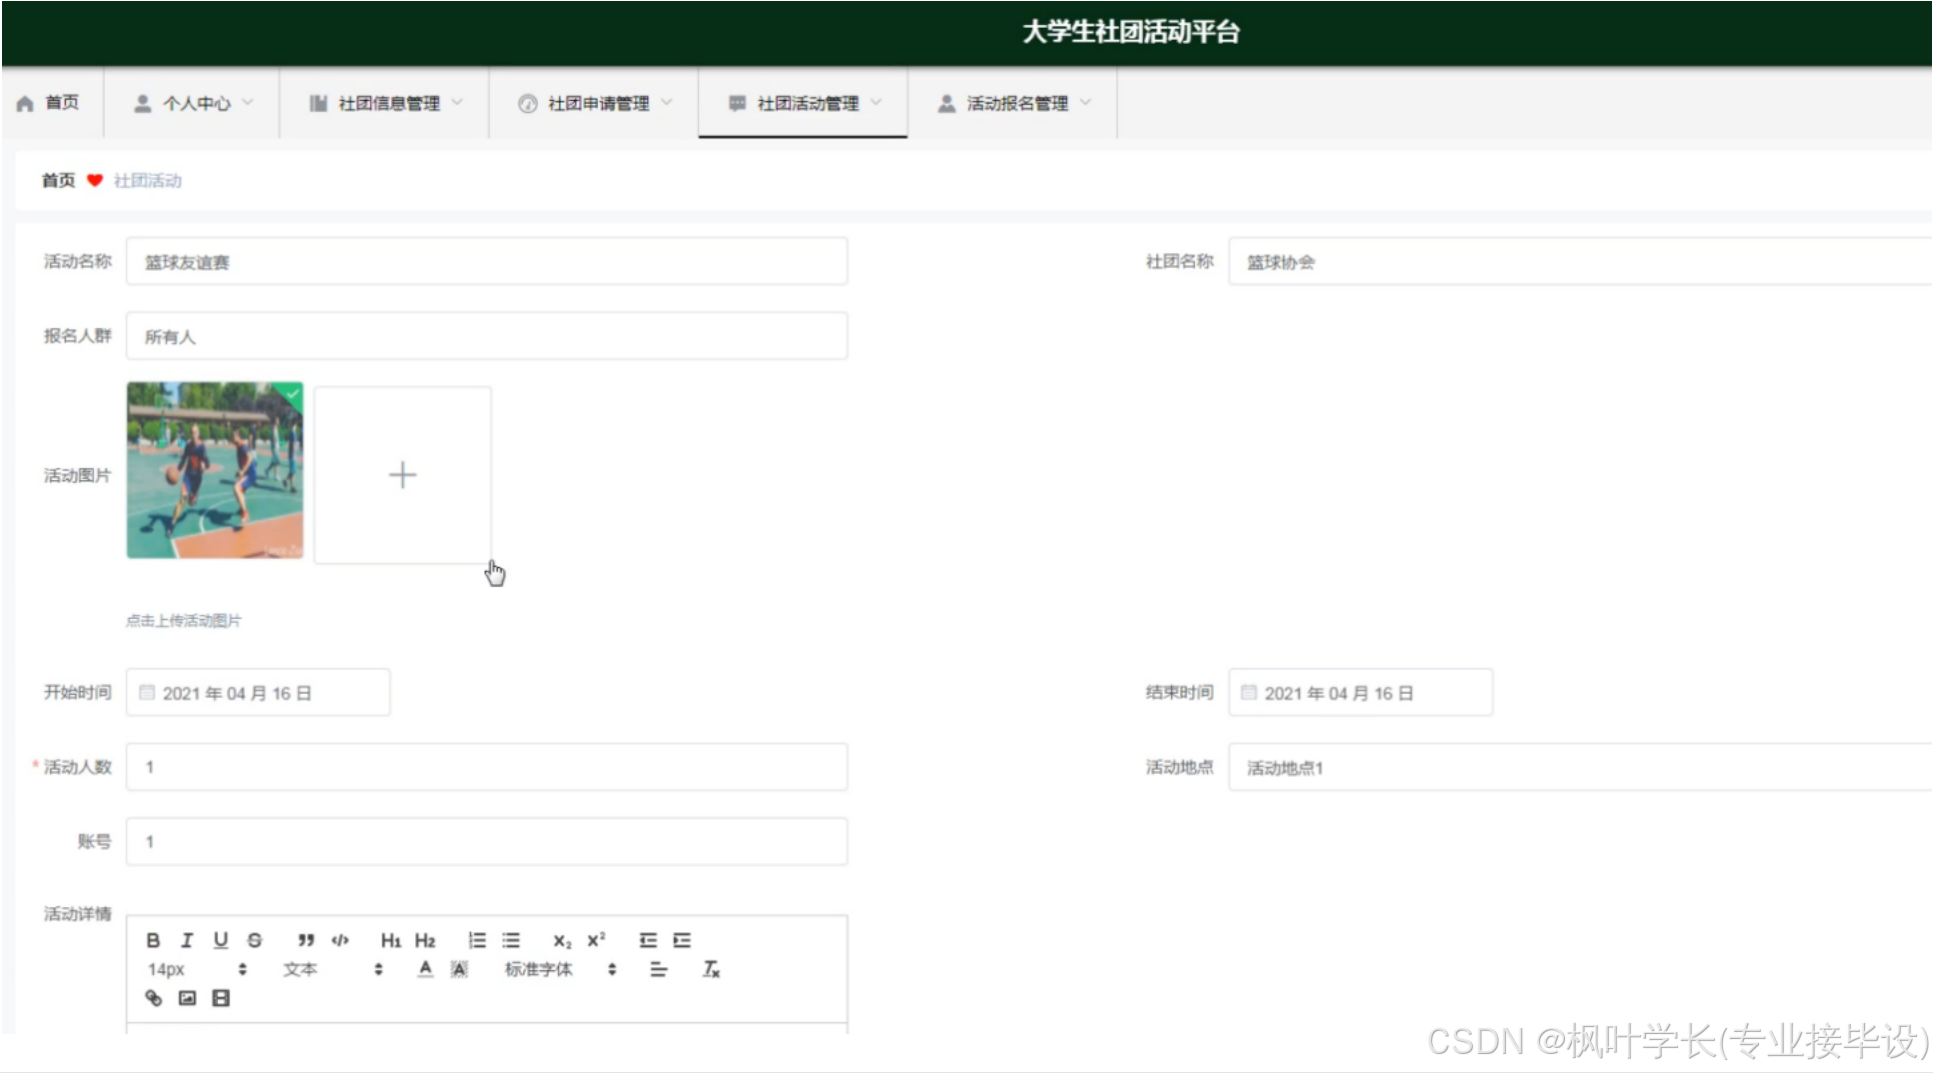Toggle bold formatting in the editor
Image resolution: width=1933 pixels, height=1073 pixels.
[153, 940]
